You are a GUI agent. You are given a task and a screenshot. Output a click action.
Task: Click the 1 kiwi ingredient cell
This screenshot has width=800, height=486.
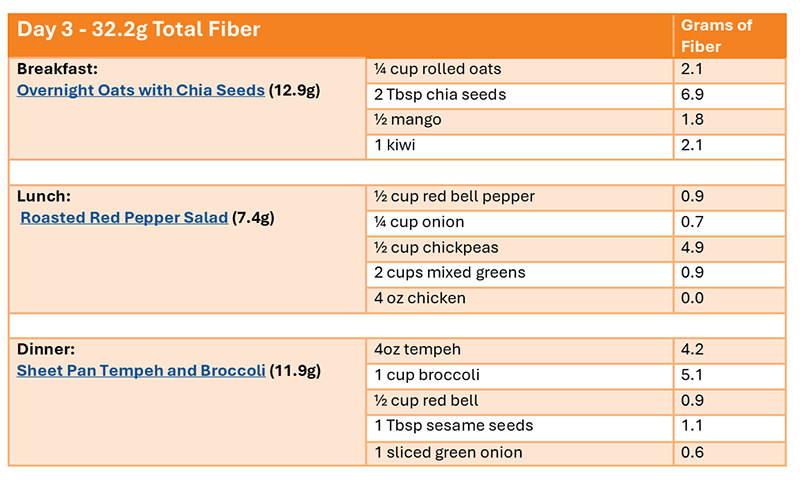click(x=395, y=146)
